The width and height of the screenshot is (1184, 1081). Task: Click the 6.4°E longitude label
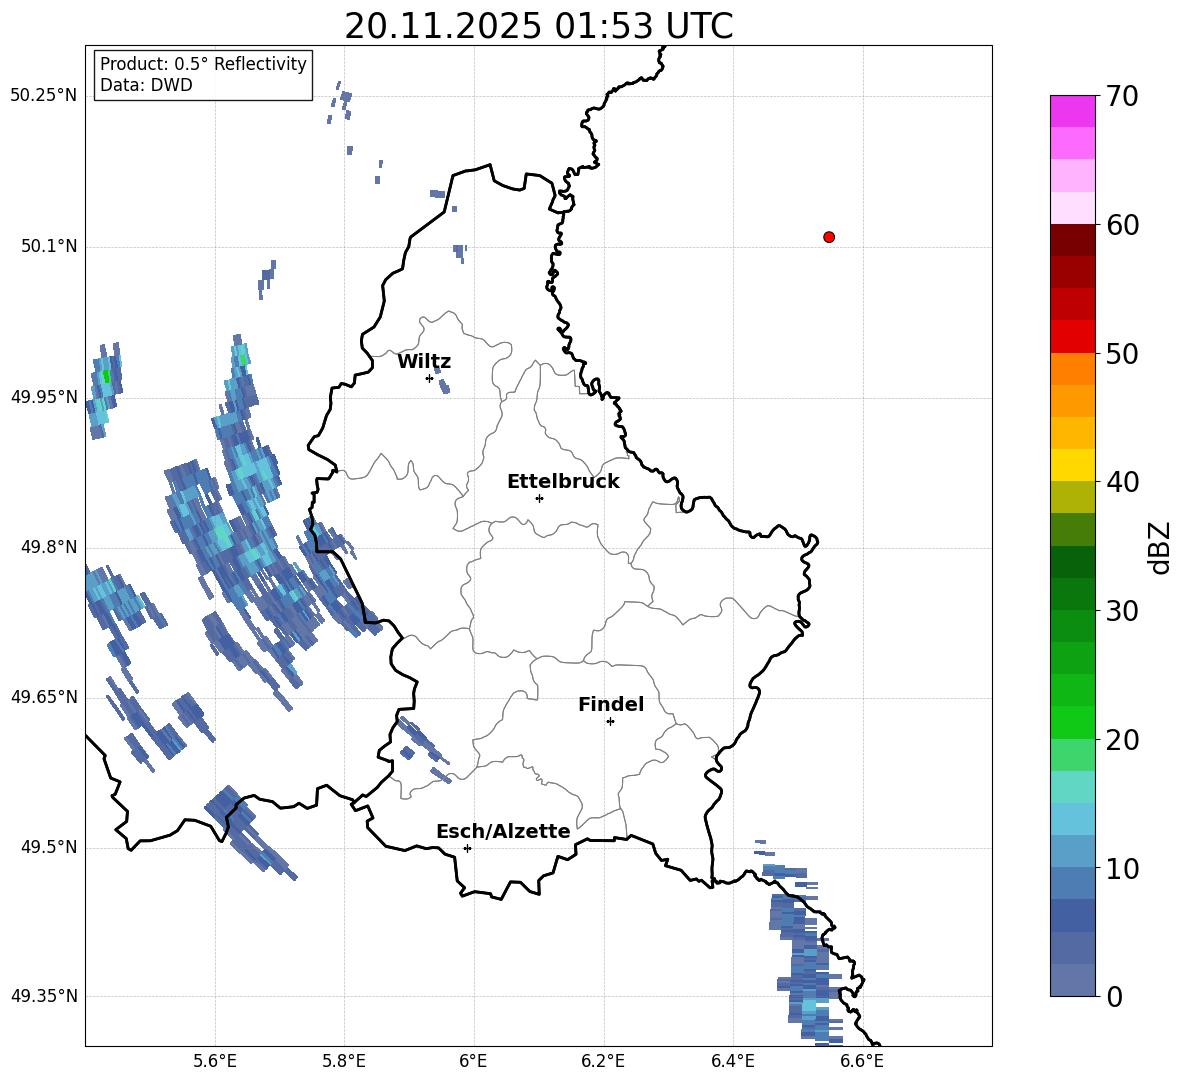(x=733, y=1061)
